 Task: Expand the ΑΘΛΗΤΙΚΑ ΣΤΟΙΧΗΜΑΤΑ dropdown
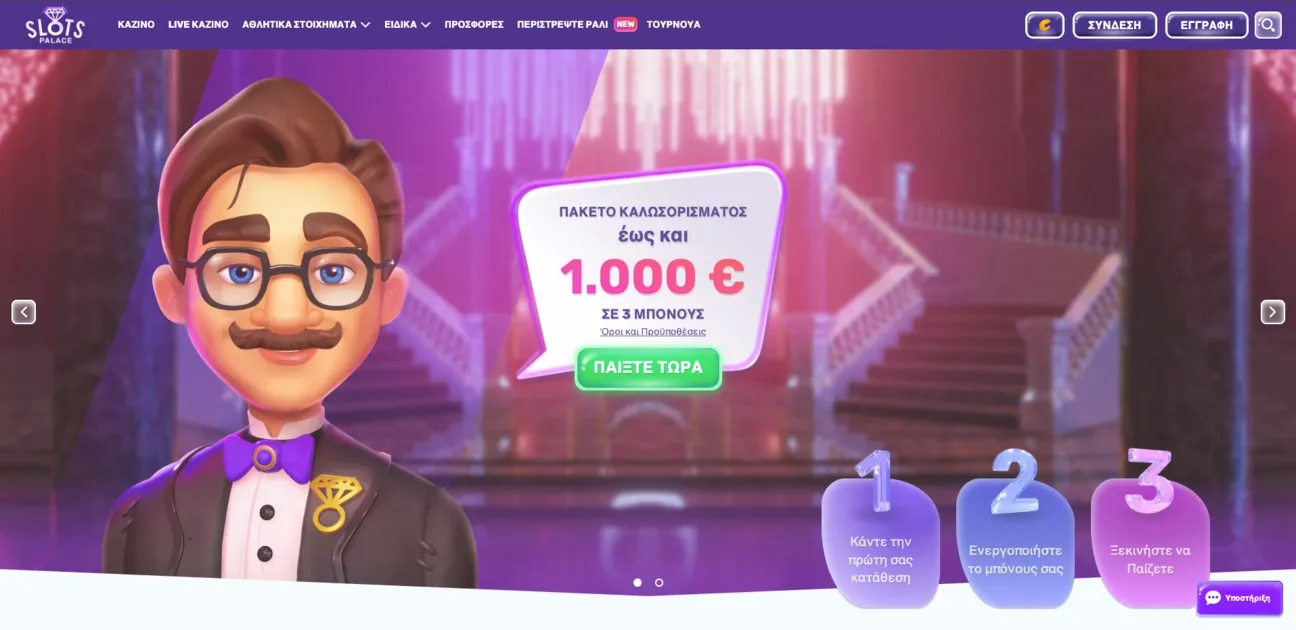click(x=306, y=24)
